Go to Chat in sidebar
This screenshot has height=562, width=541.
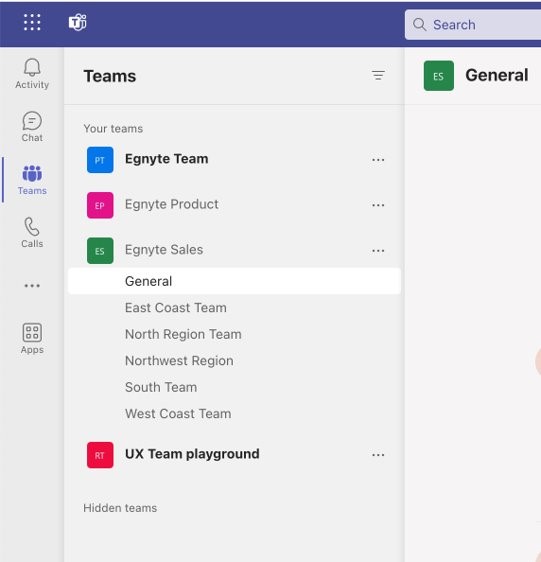[x=32, y=127]
